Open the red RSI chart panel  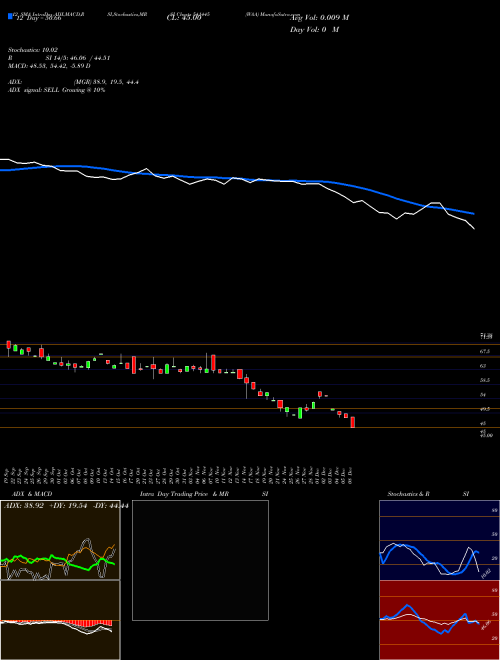coord(439,620)
